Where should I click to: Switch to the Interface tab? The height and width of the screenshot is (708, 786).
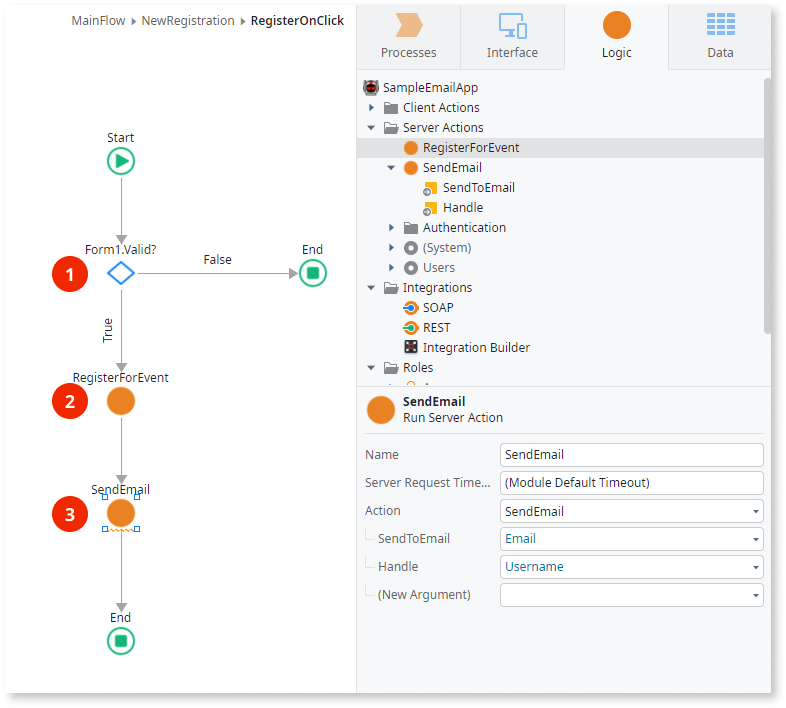[x=512, y=36]
